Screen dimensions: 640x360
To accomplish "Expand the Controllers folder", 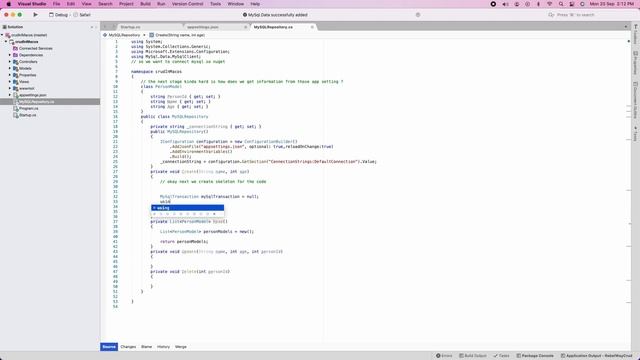I will point(10,62).
